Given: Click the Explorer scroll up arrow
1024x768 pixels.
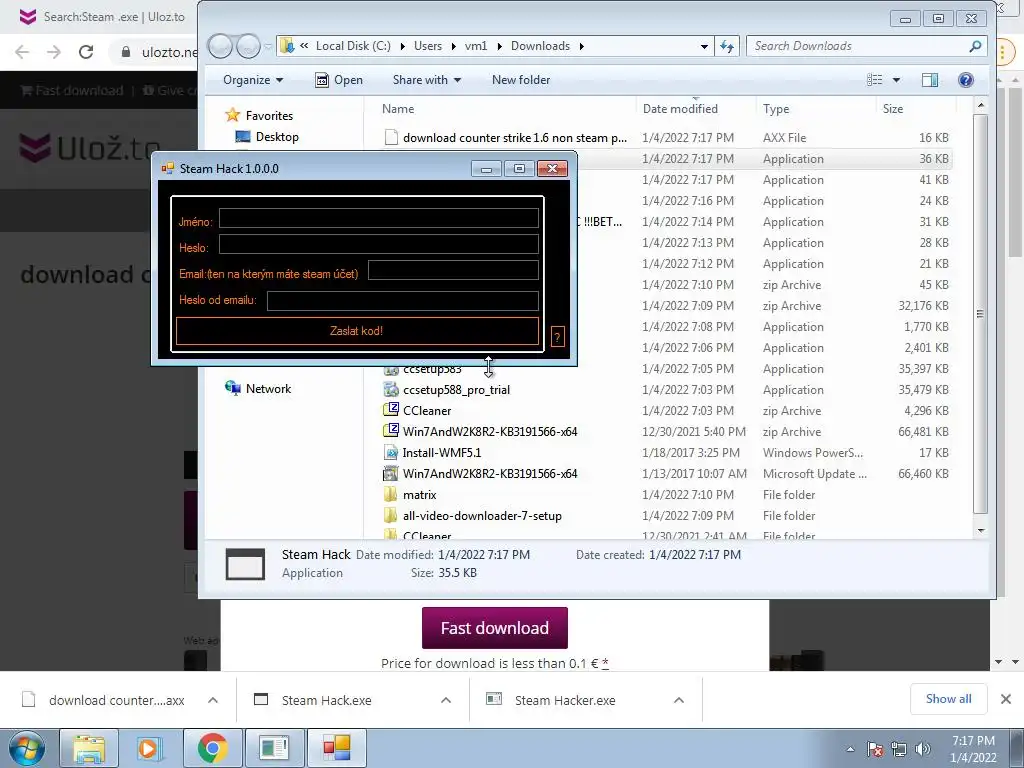Looking at the screenshot, I should pyautogui.click(x=980, y=105).
